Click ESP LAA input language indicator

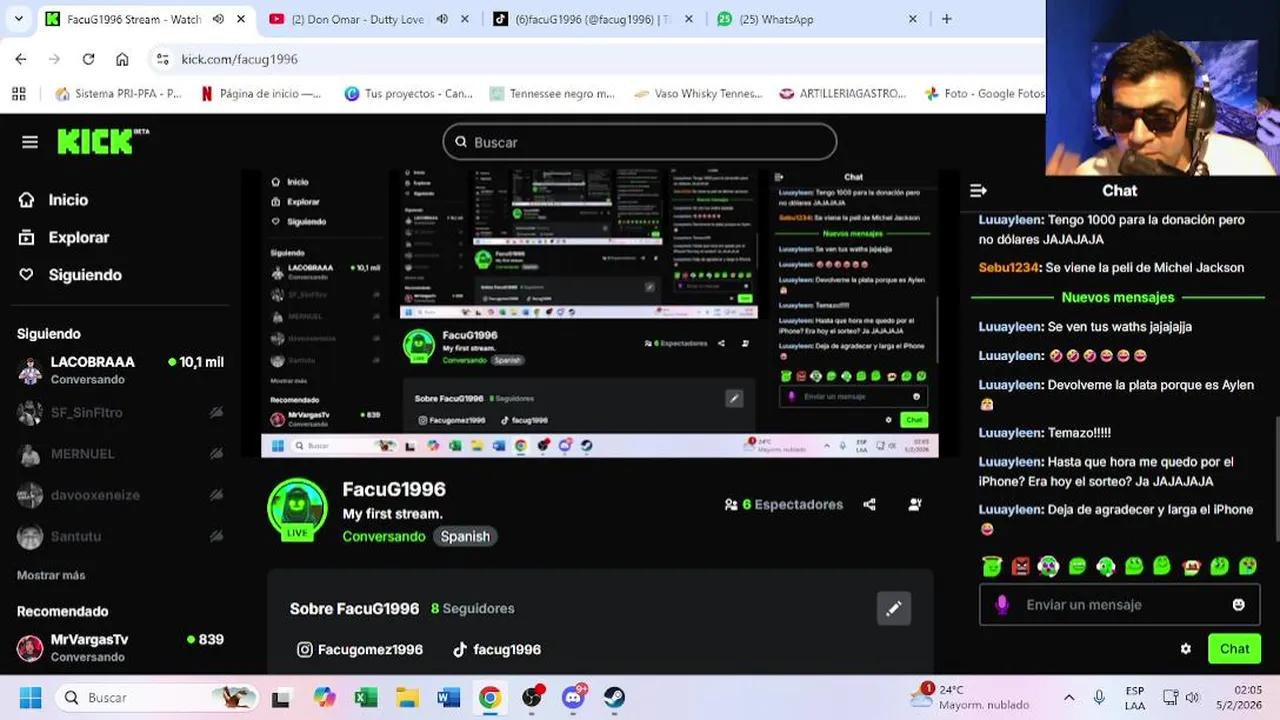(1135, 697)
